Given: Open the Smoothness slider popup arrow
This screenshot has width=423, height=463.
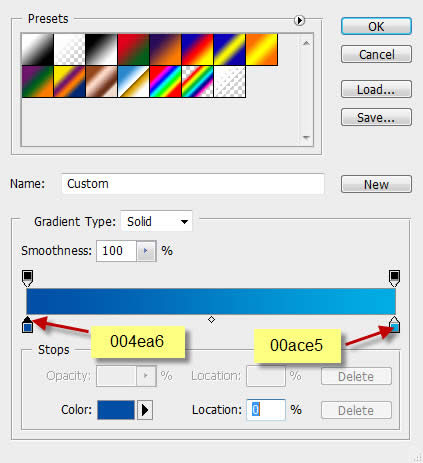Looking at the screenshot, I should pyautogui.click(x=146, y=251).
